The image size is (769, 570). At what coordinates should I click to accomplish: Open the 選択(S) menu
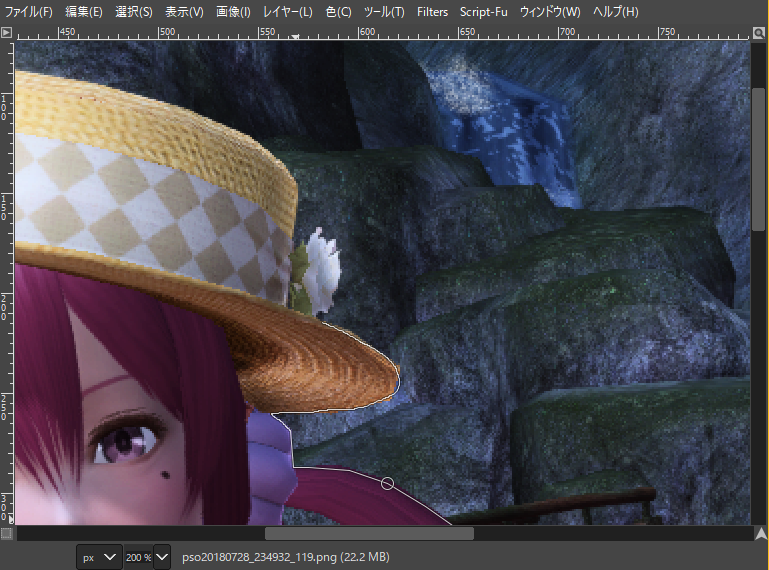[133, 12]
